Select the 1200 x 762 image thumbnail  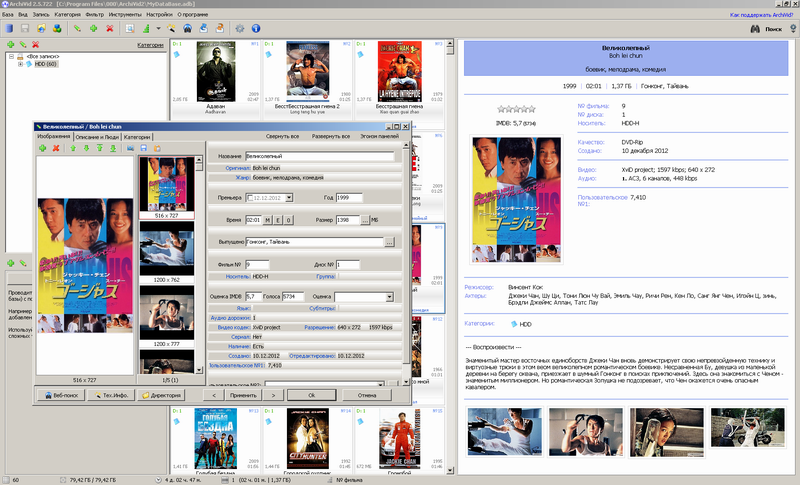tap(166, 251)
